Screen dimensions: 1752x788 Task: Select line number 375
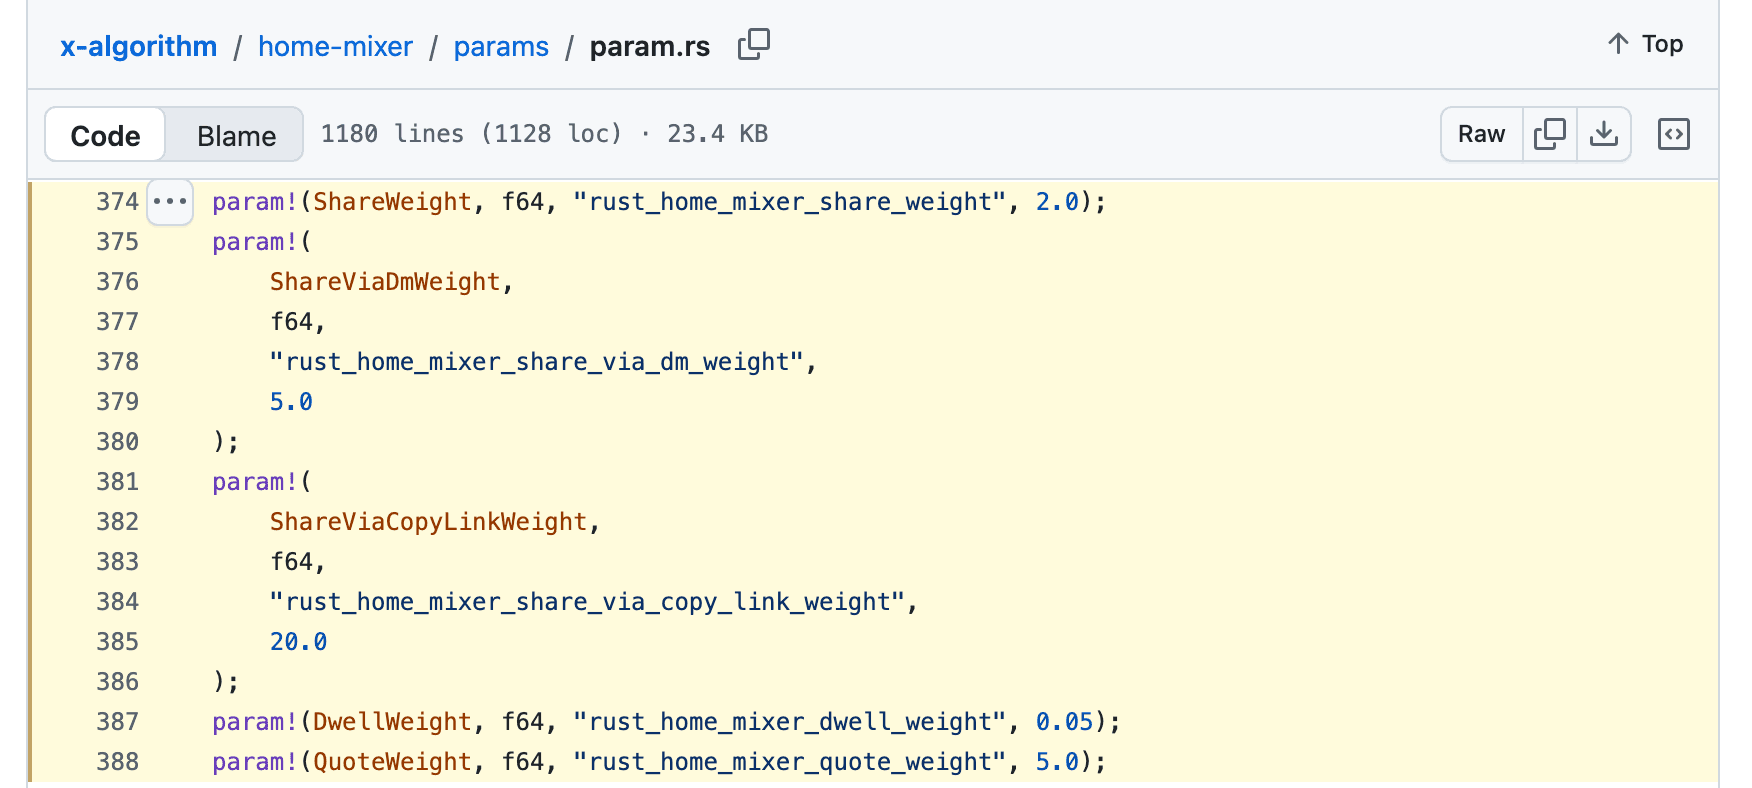click(117, 242)
